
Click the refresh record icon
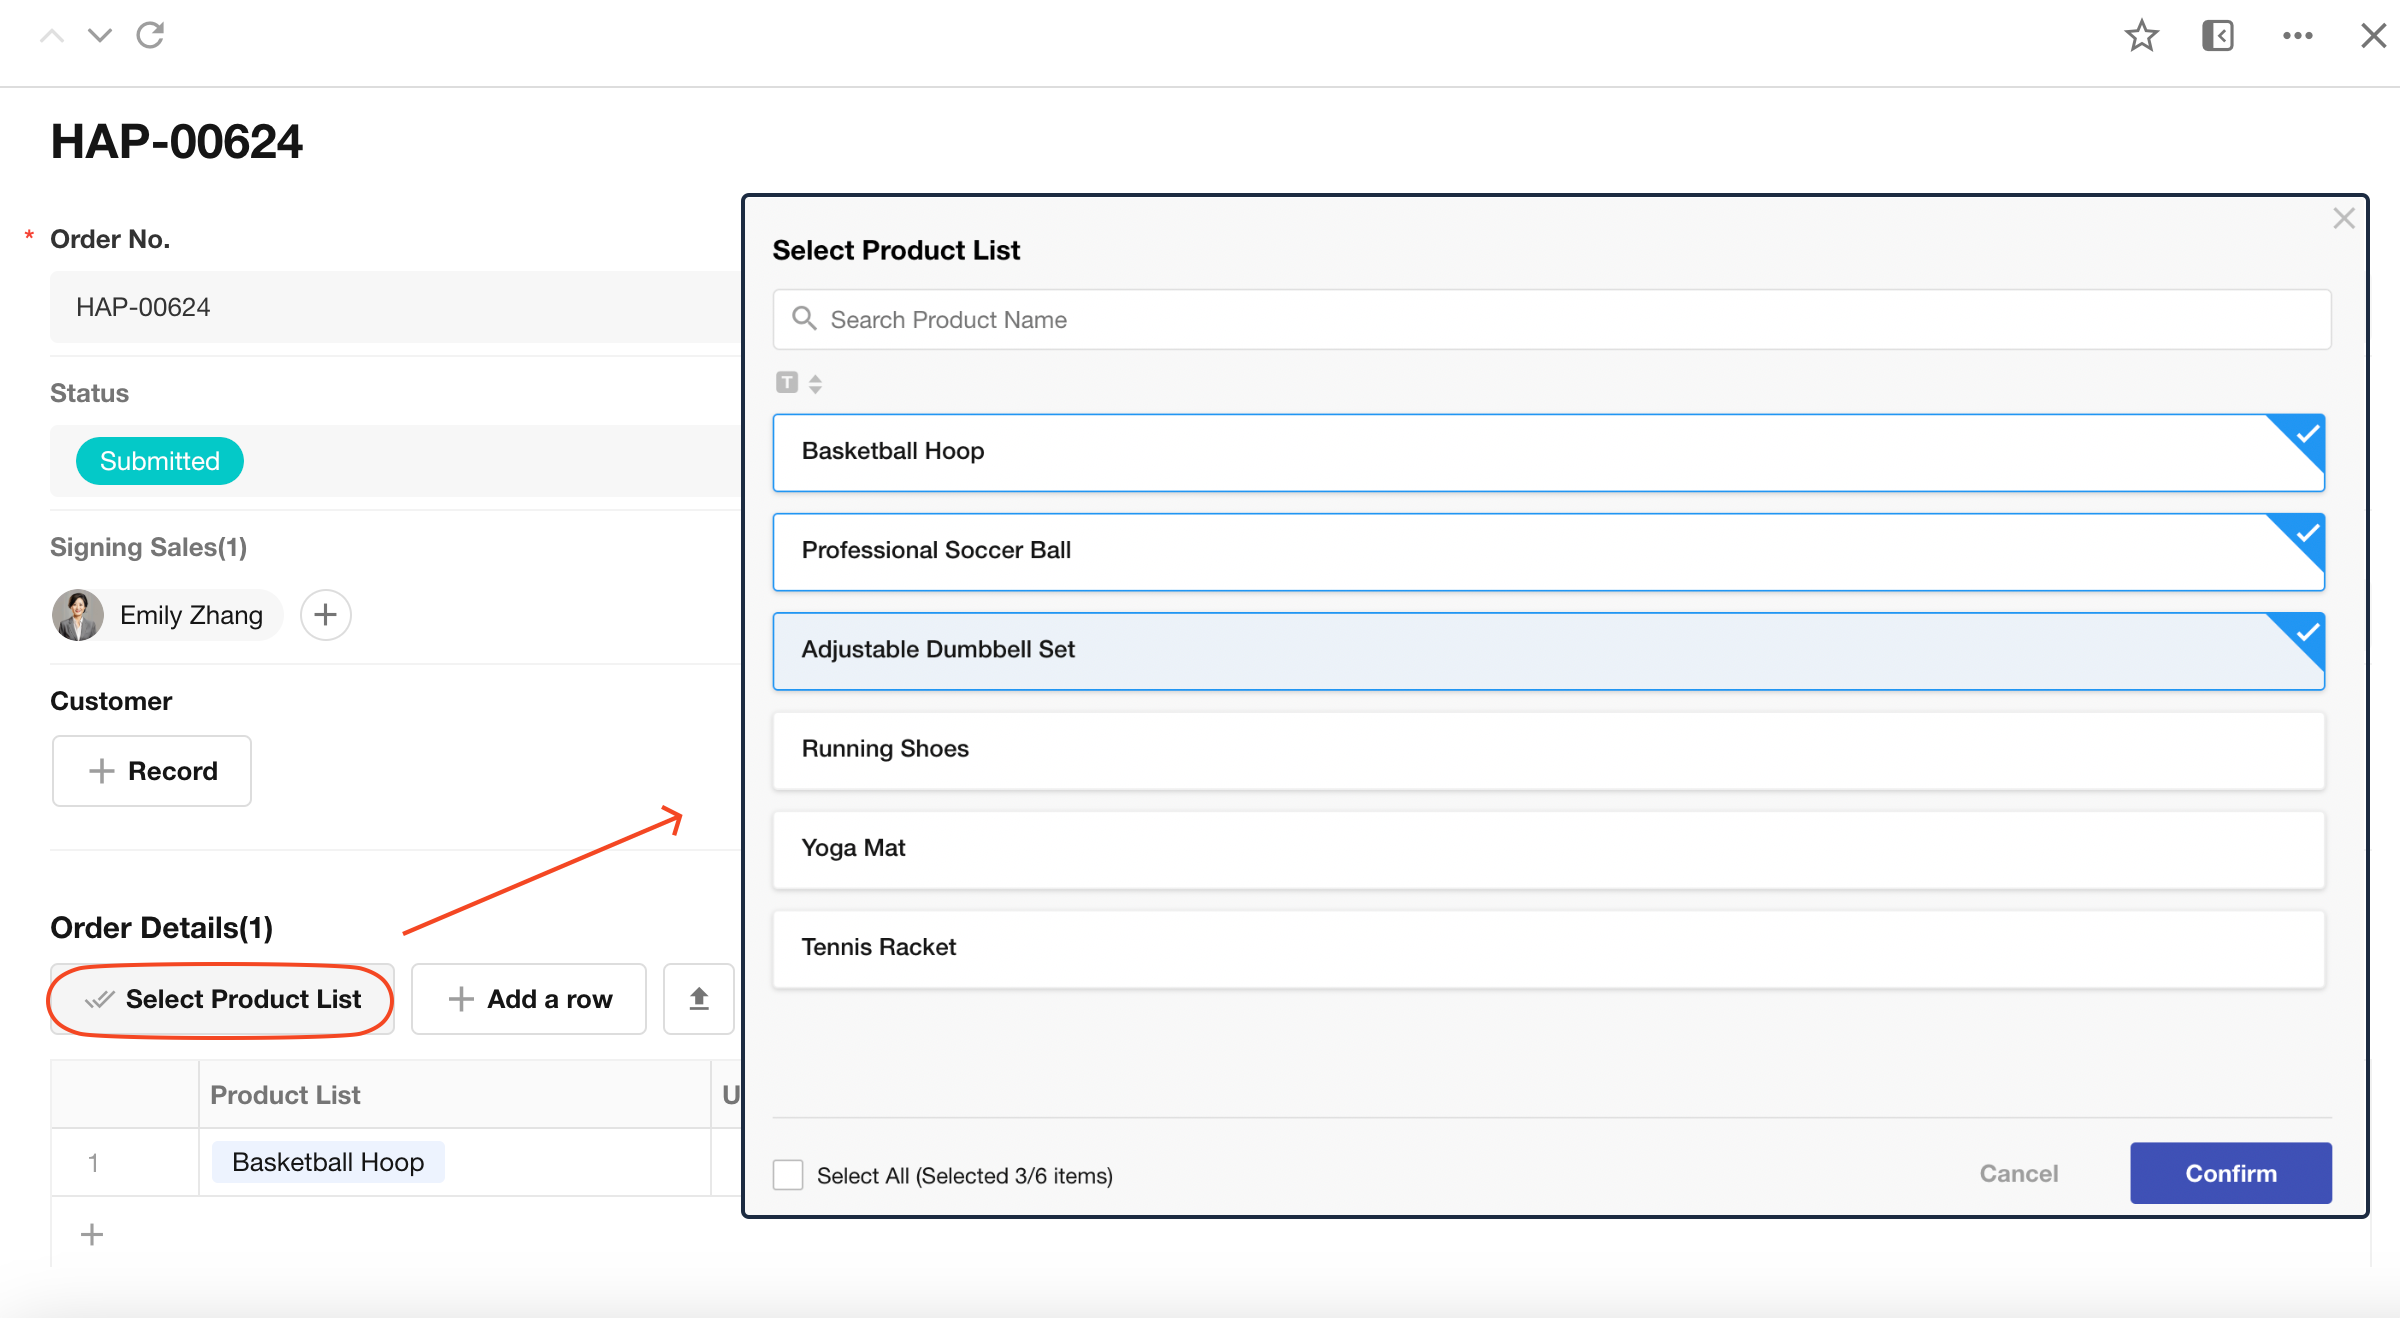[x=150, y=36]
